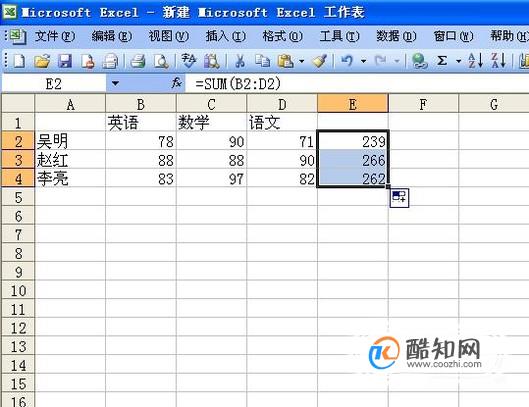Select cell containing 吴明
The height and width of the screenshot is (407, 529).
point(70,141)
